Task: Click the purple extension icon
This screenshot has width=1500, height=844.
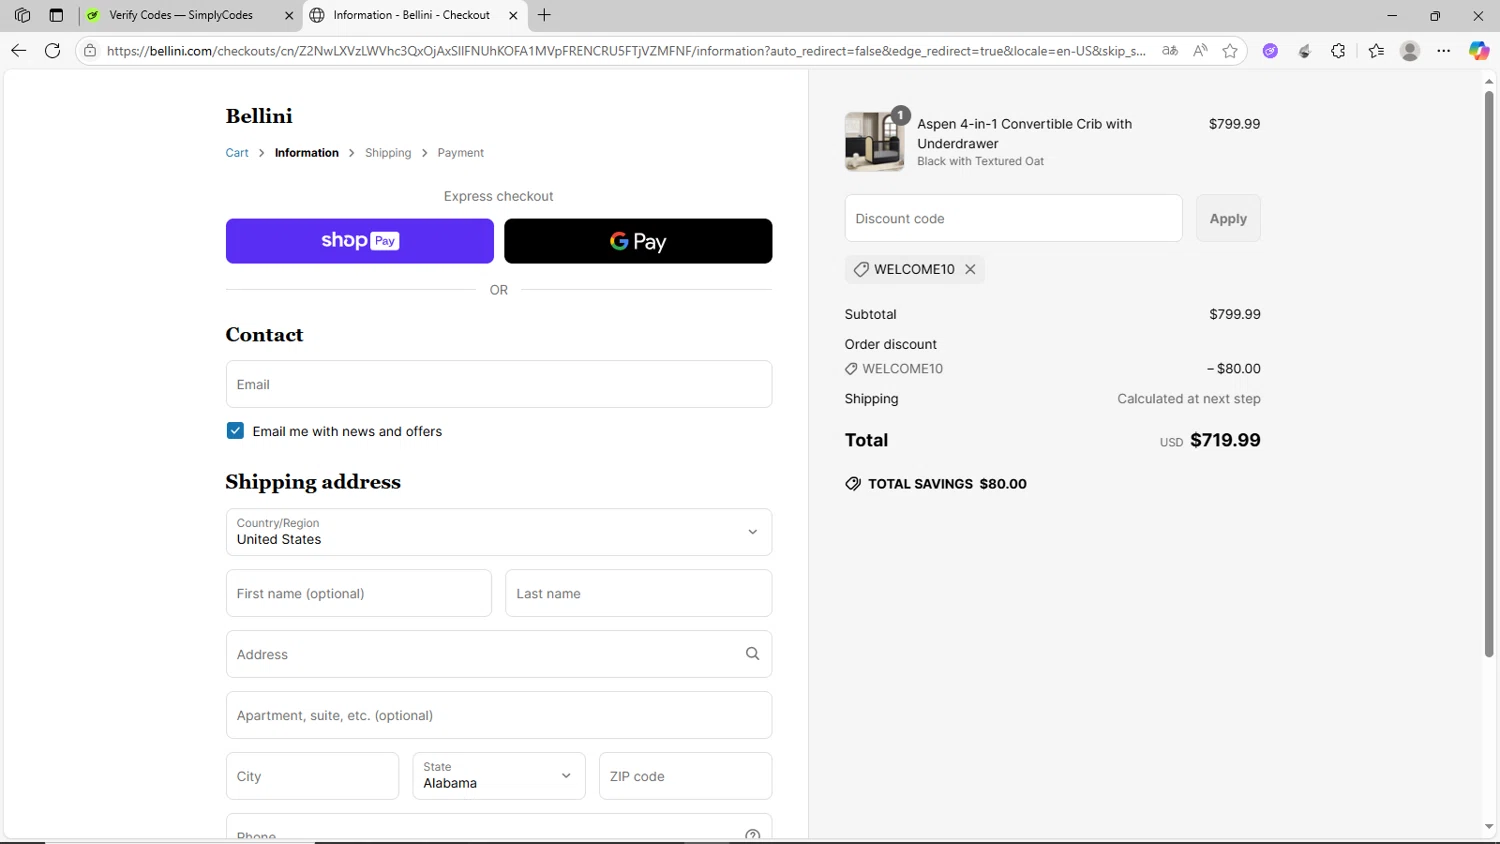Action: 1270,51
